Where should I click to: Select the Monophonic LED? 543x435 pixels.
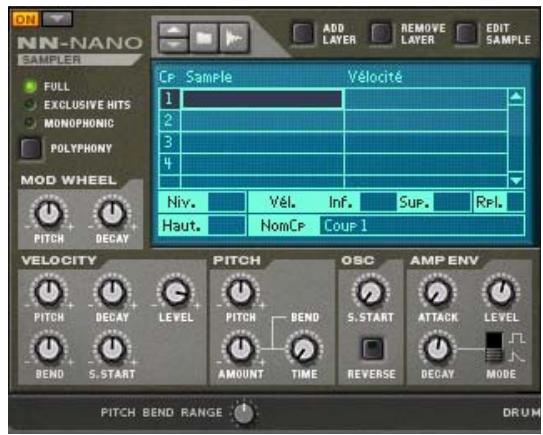(30, 123)
